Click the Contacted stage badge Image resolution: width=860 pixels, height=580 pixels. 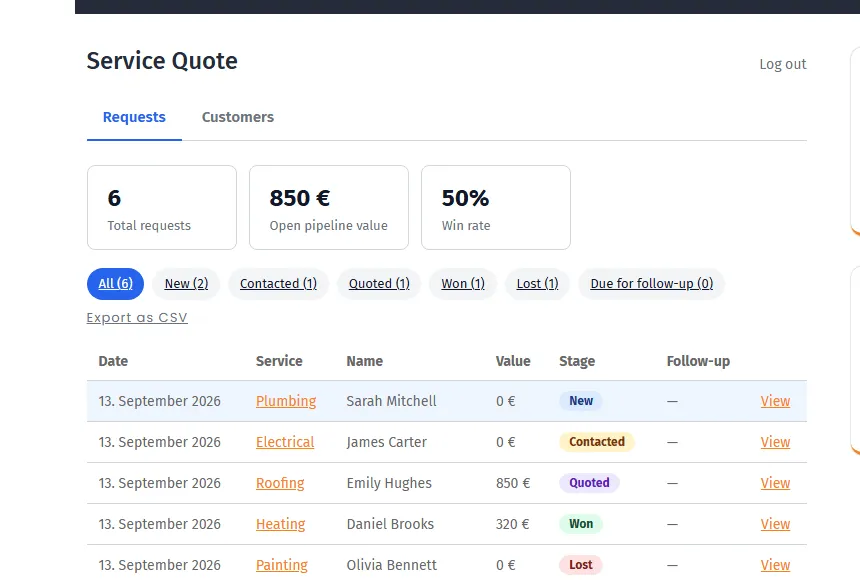pos(597,442)
